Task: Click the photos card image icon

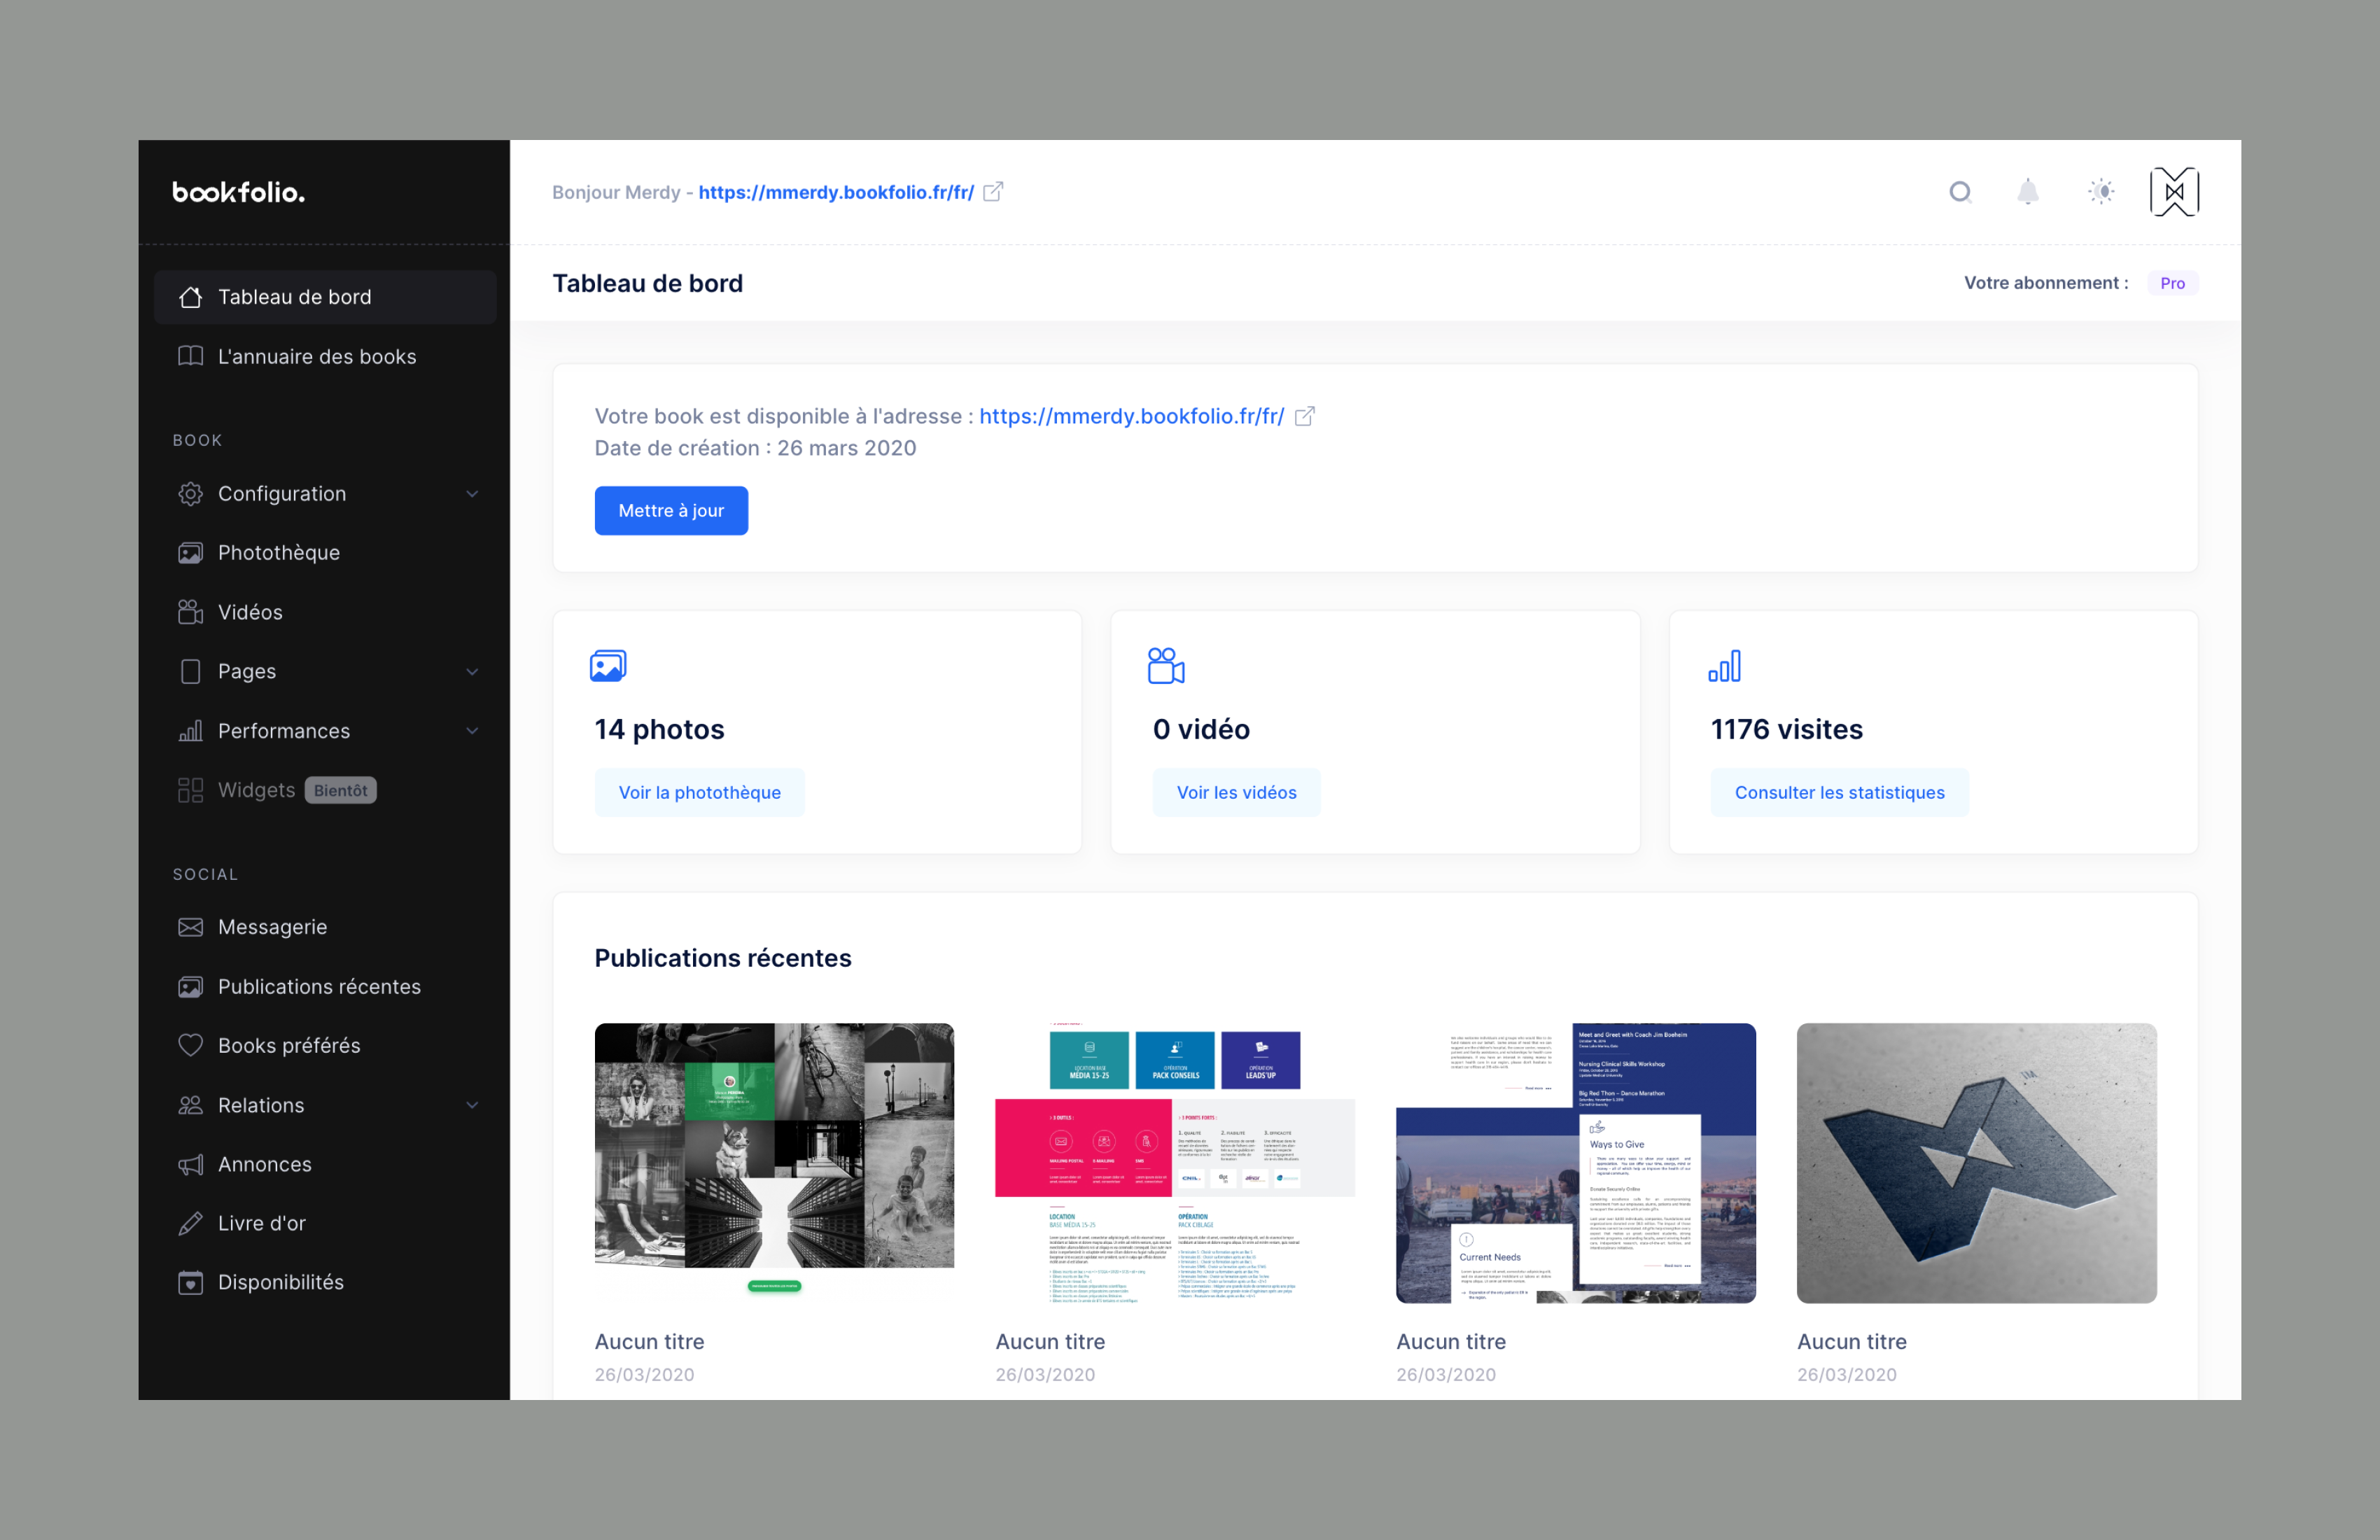Action: point(608,666)
